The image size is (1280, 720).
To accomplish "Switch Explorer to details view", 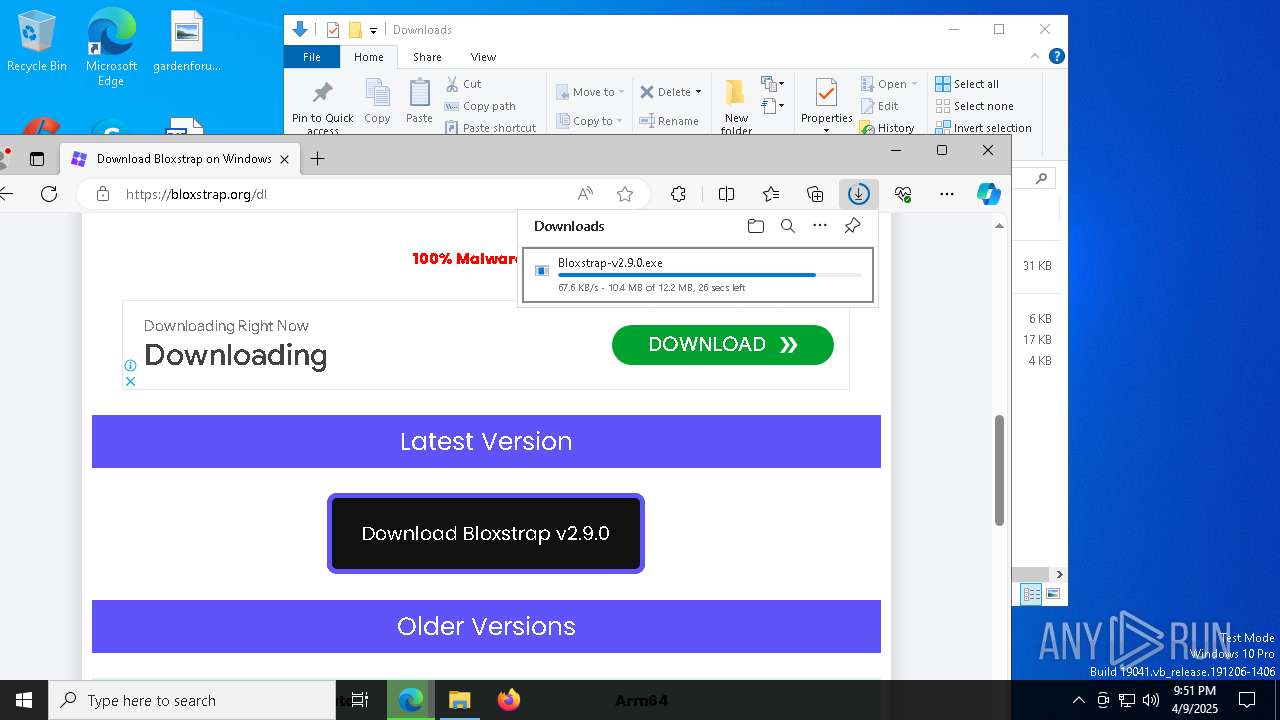I will [1031, 594].
